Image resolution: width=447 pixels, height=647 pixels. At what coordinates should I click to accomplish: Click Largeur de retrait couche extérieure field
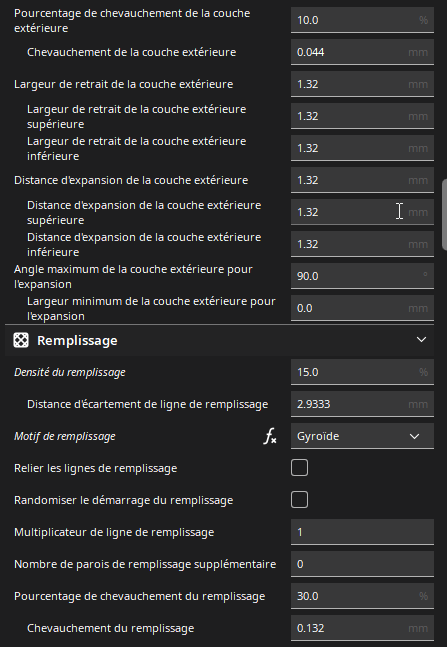pos(362,84)
